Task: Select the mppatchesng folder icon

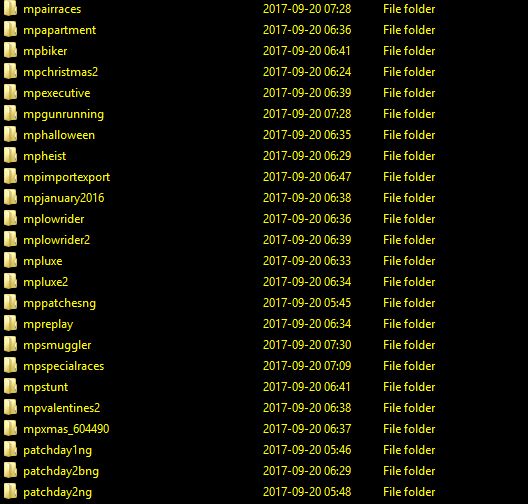Action: 10,303
